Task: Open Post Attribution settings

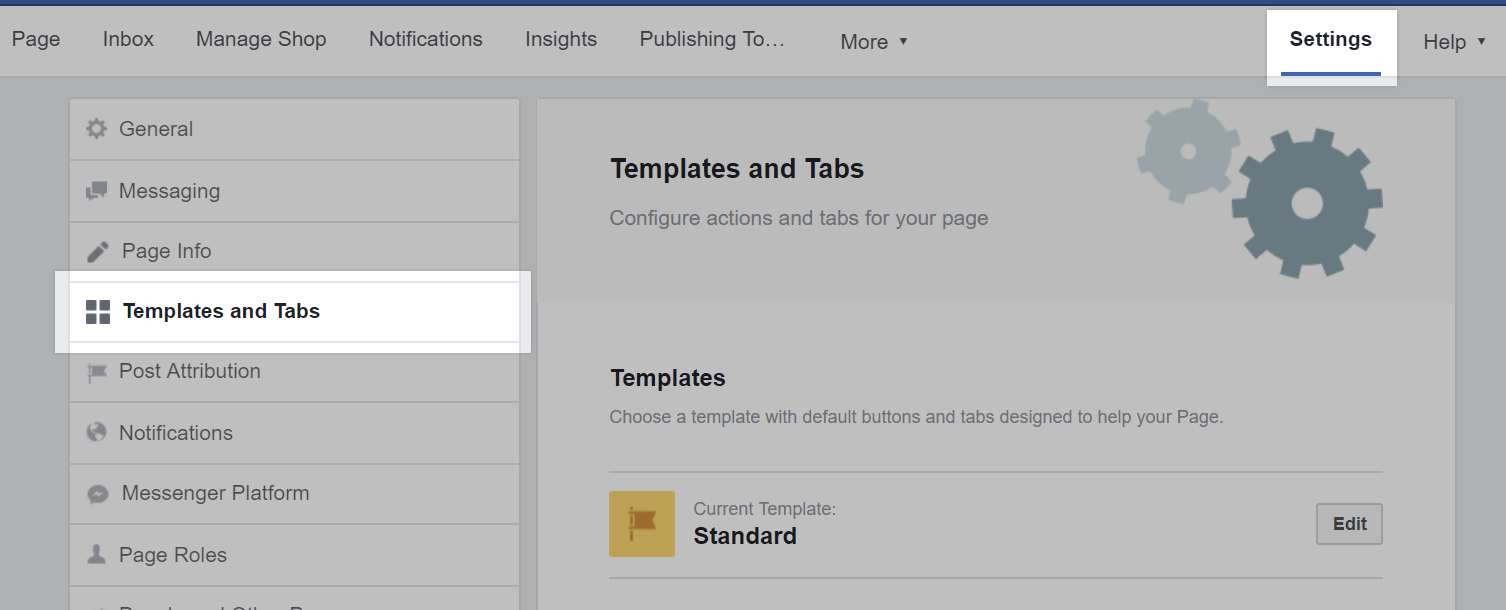Action: (x=190, y=371)
